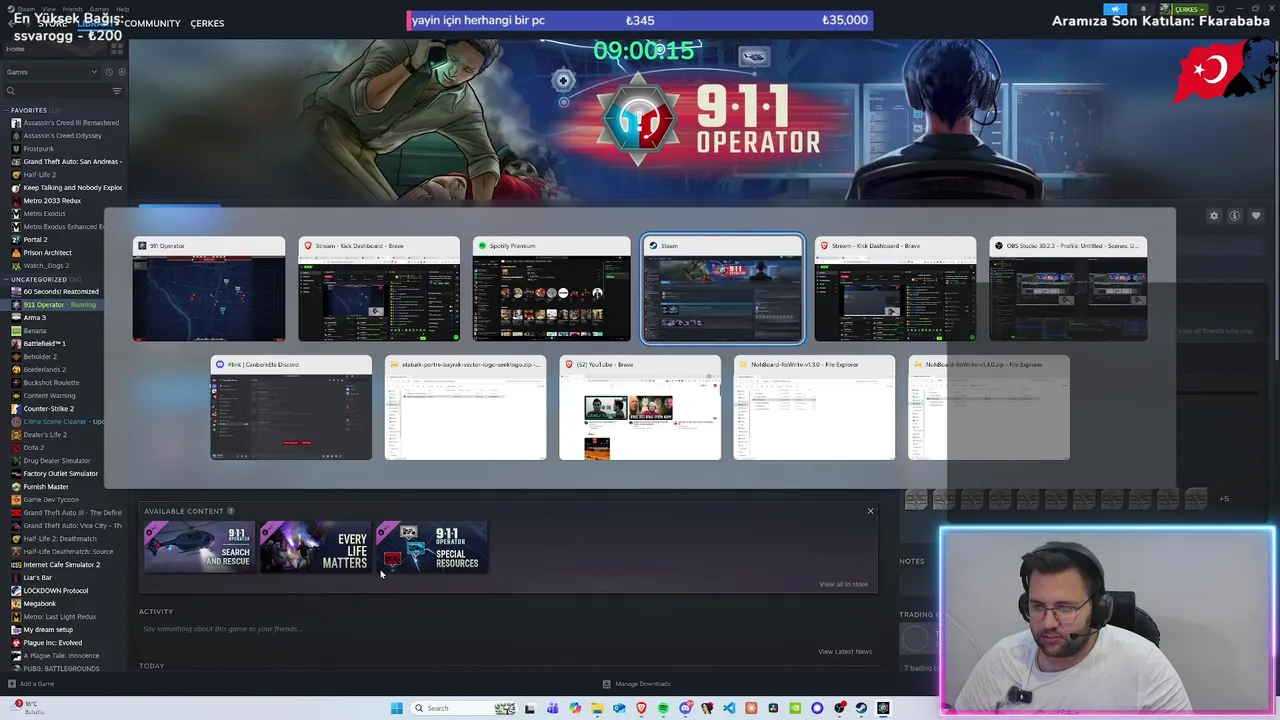This screenshot has height=720, width=1280.
Task: Open Special Resources DLC thumbnail
Action: pyautogui.click(x=432, y=548)
